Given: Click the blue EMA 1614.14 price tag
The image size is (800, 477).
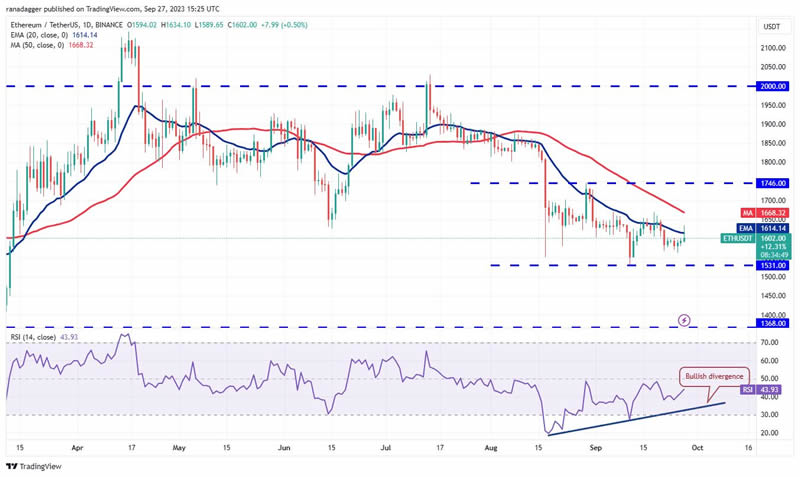Looking at the screenshot, I should click(x=763, y=229).
